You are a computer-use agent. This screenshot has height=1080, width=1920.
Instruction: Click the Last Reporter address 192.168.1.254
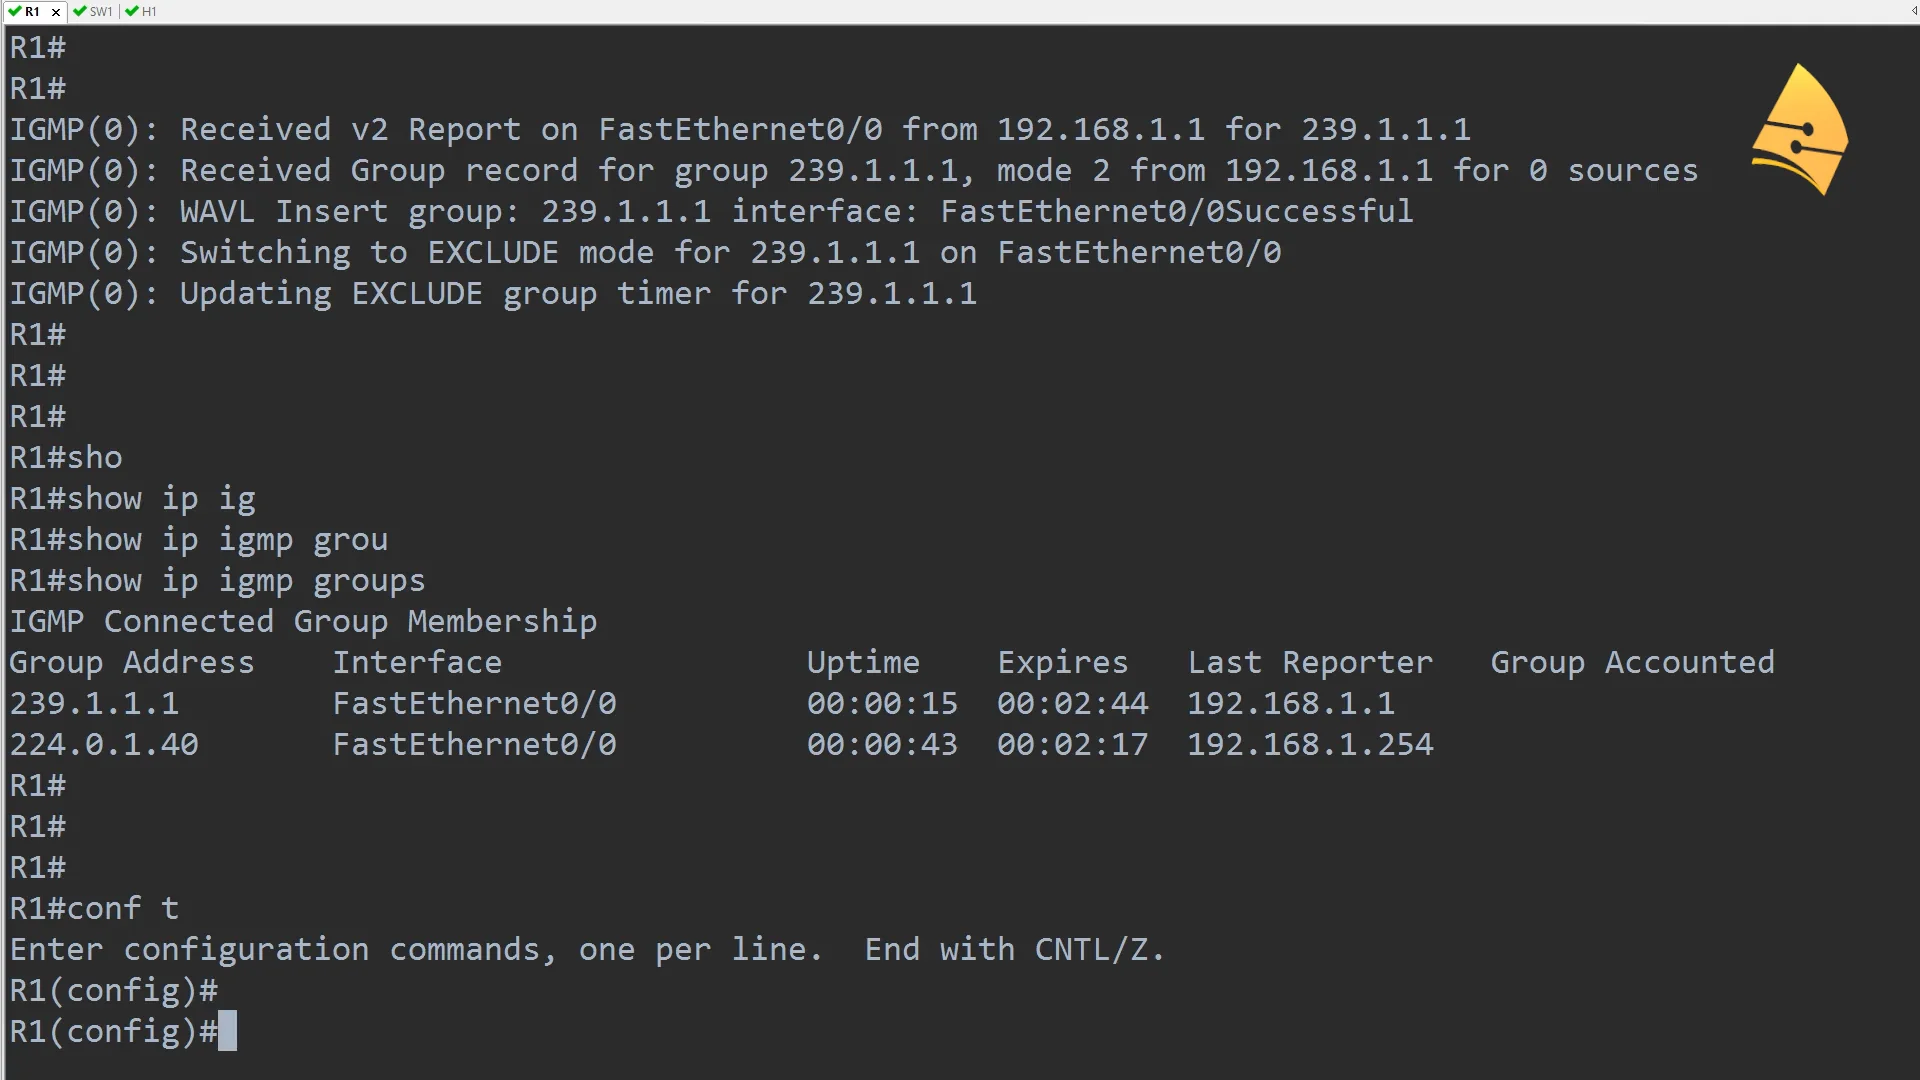click(x=1310, y=745)
